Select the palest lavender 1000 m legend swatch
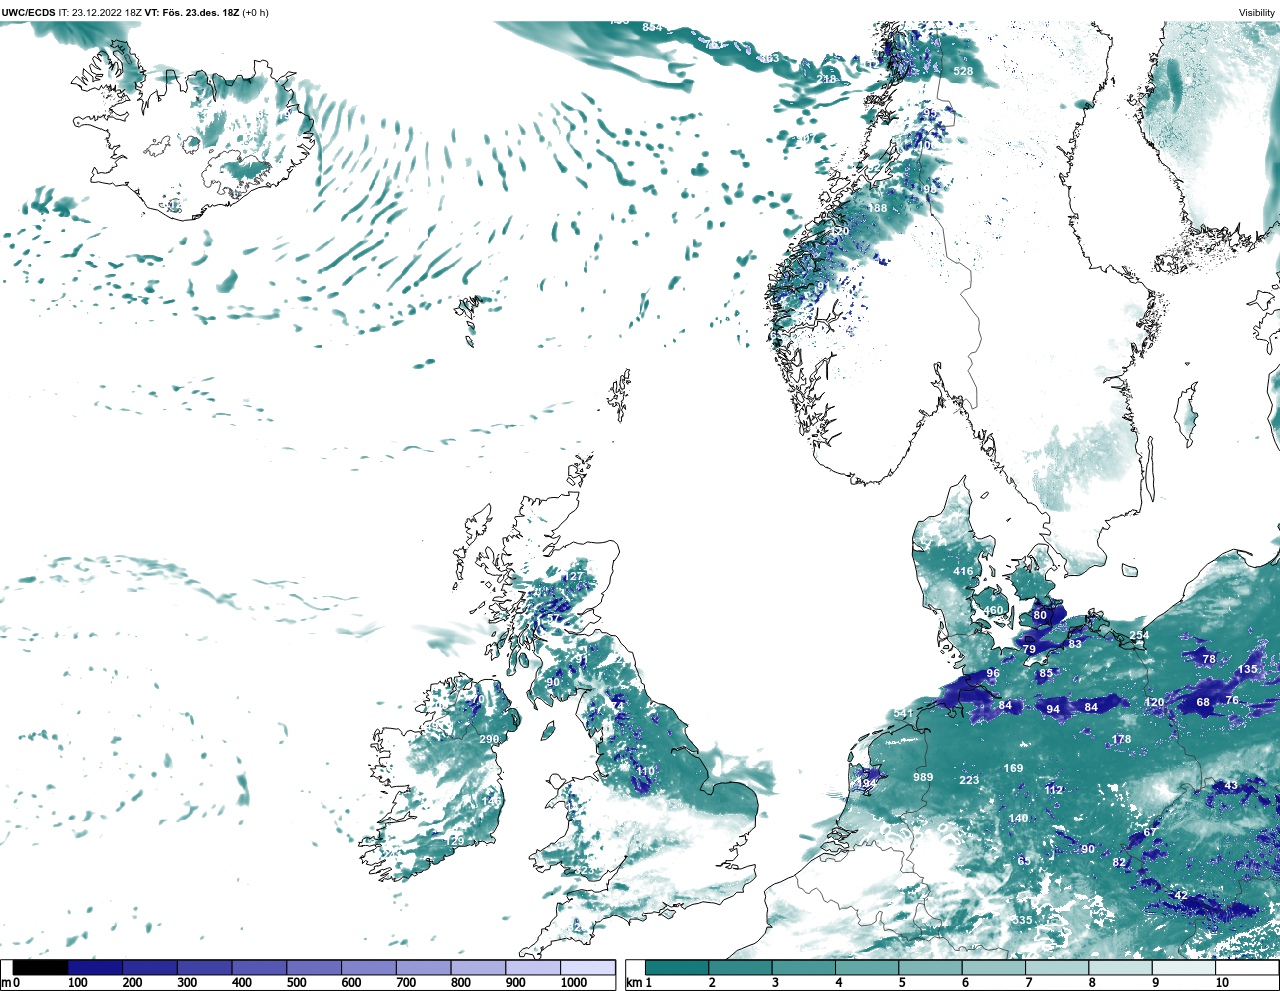 587,968
